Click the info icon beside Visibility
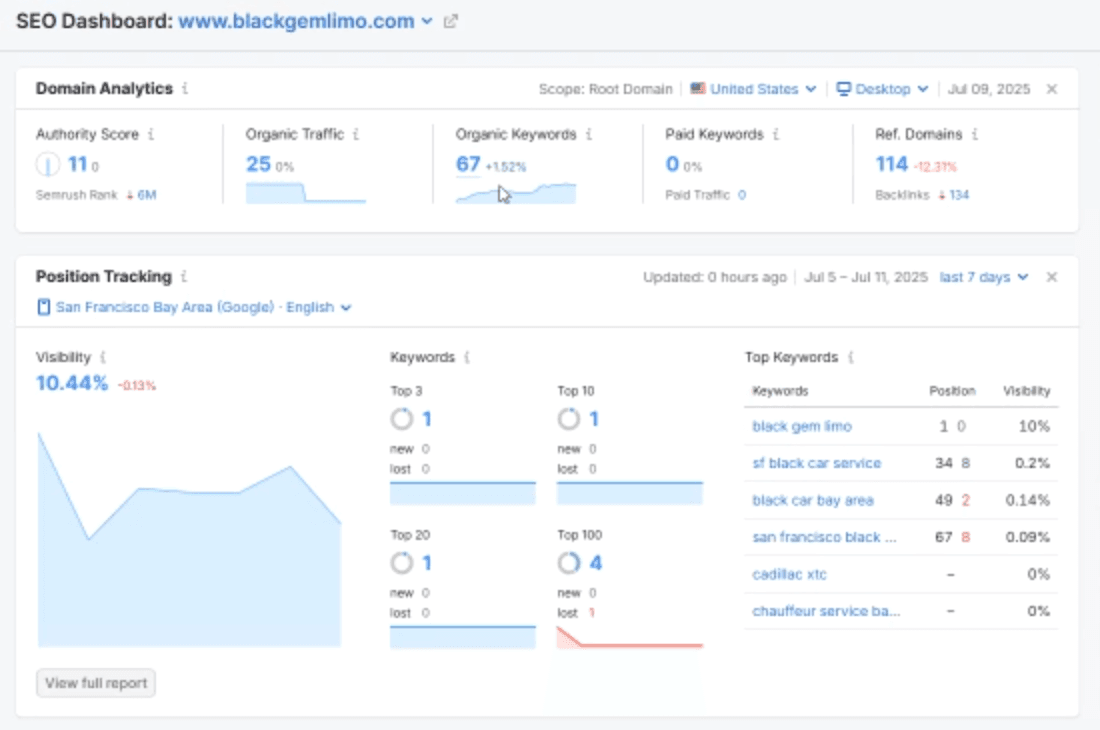This screenshot has height=730, width=1100. click(103, 357)
